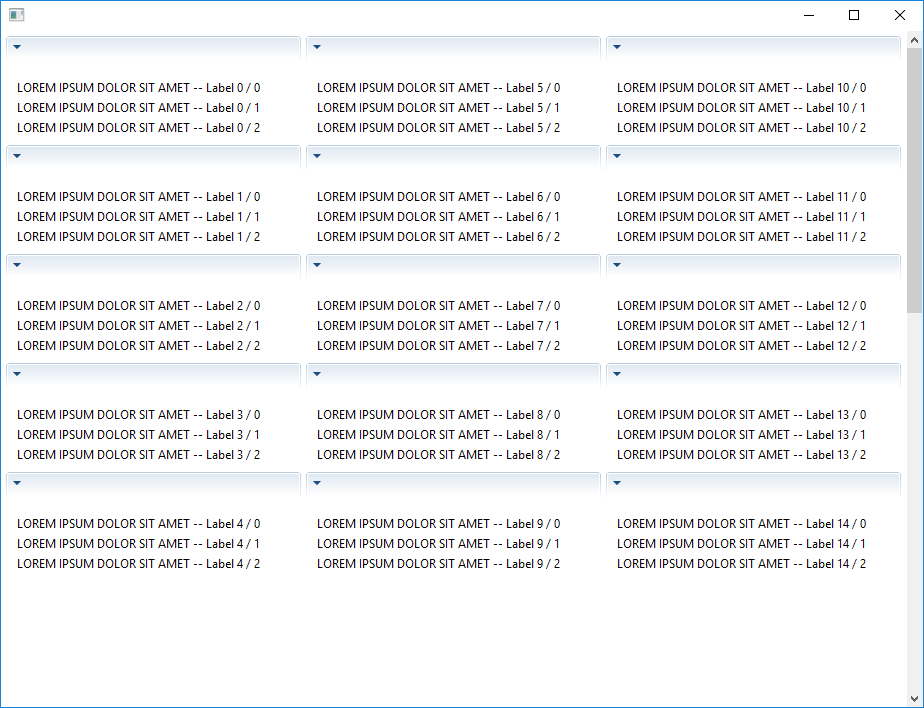Collapse the expander above Label 10 / 0

click(617, 47)
